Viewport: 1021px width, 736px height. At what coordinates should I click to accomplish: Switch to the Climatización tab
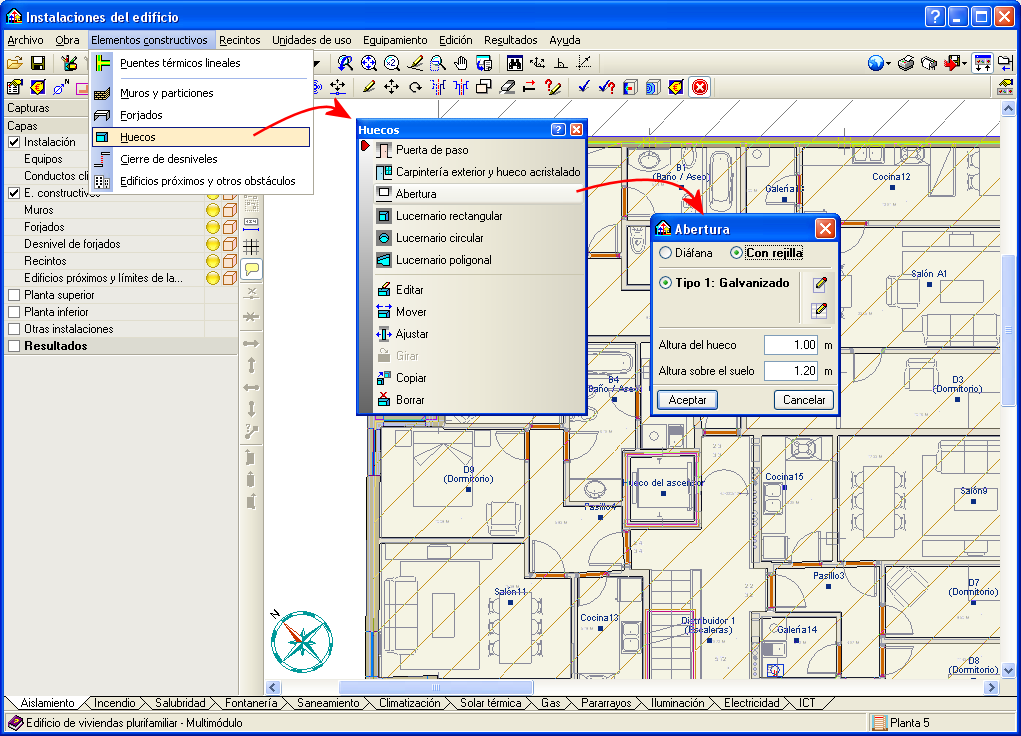(x=409, y=703)
